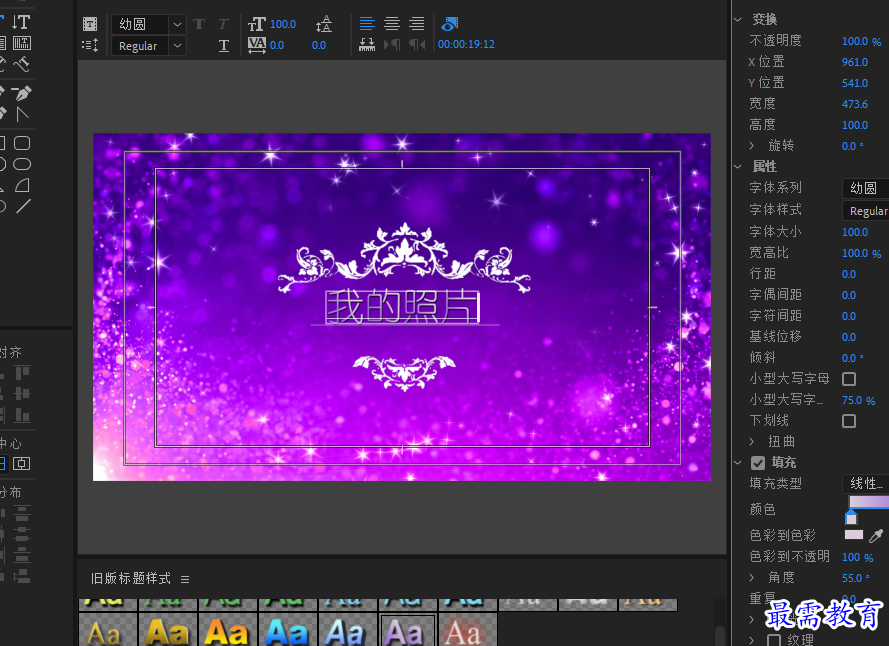This screenshot has width=889, height=646.
Task: Open the 字体样式 Regular dropdown in properties
Action: [x=866, y=211]
